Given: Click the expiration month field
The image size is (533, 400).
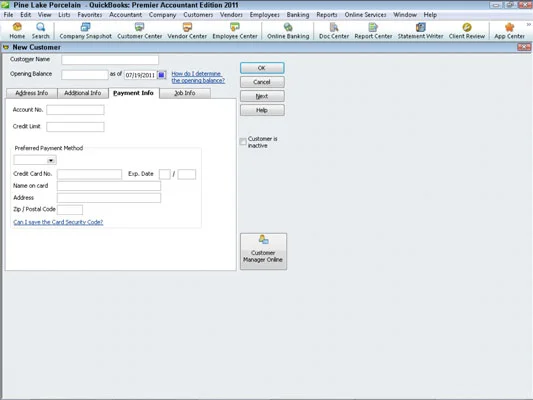Looking at the screenshot, I should (165, 174).
